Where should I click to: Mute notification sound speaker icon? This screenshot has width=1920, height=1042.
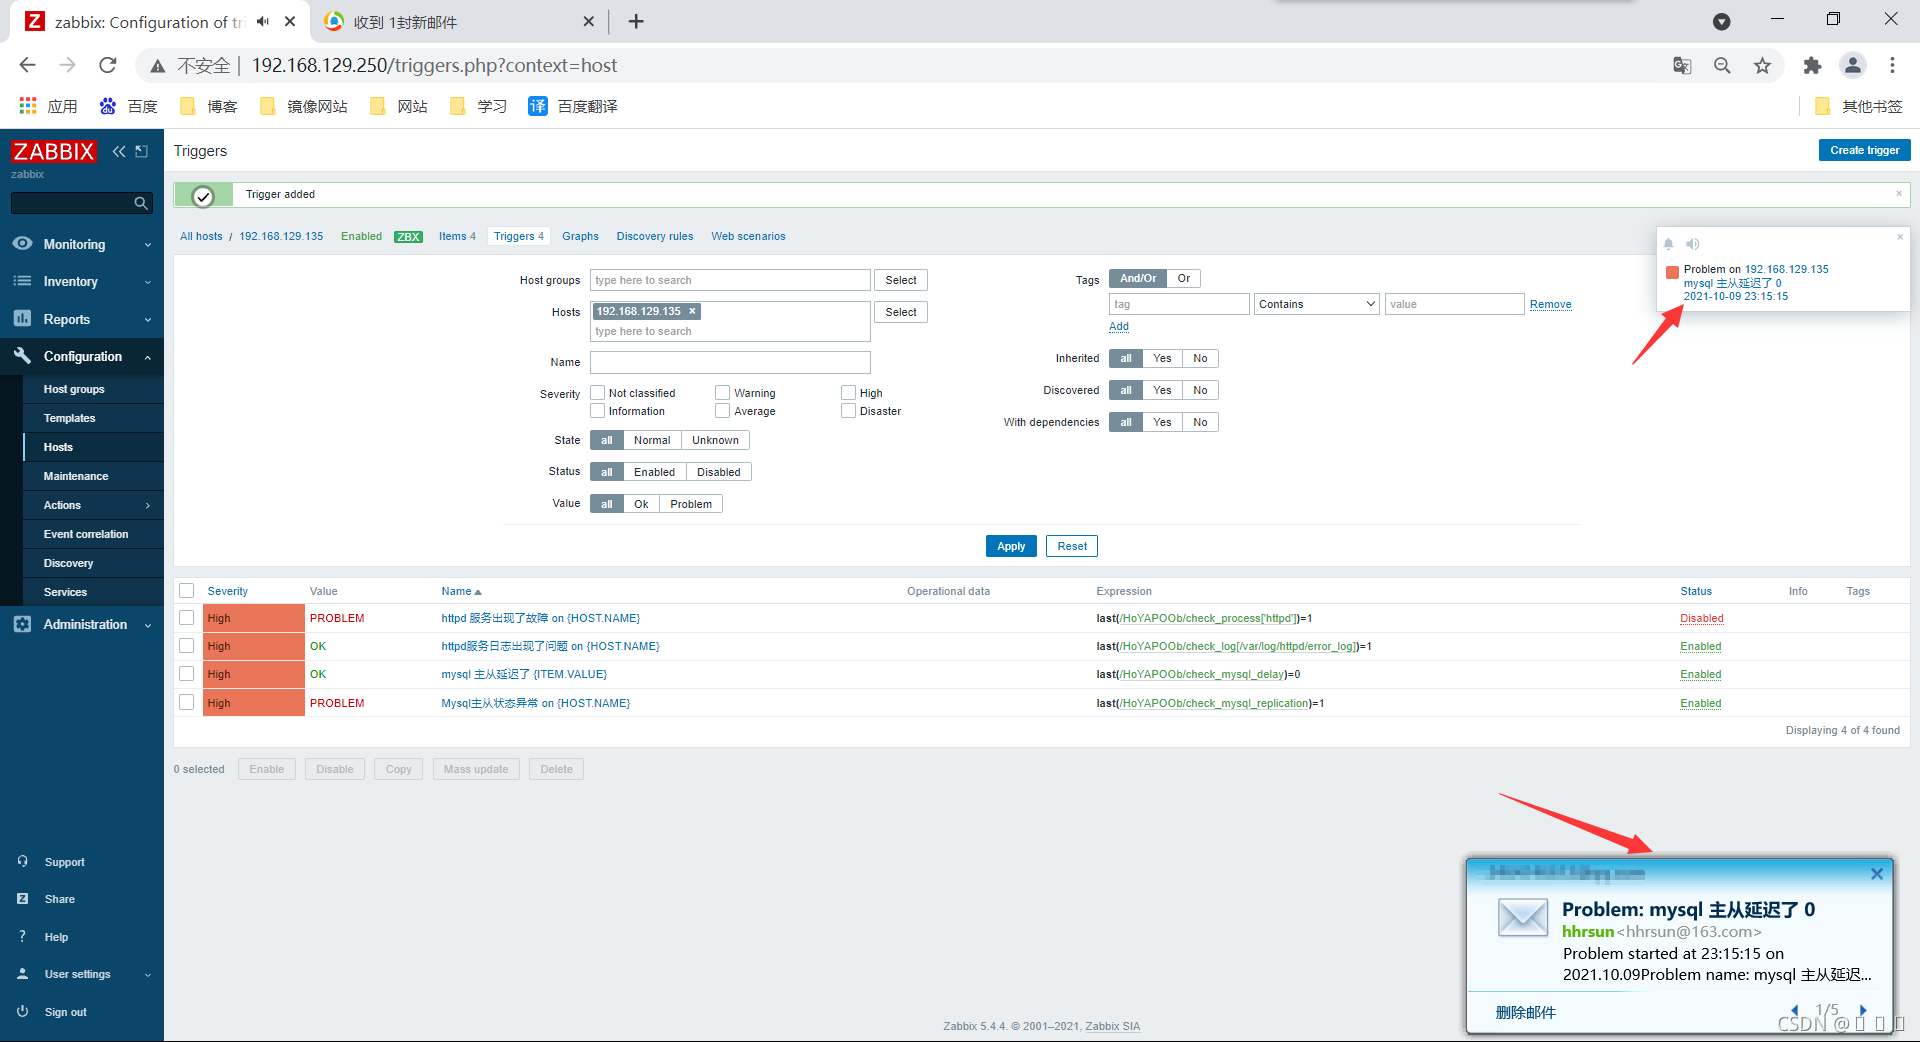[1692, 244]
